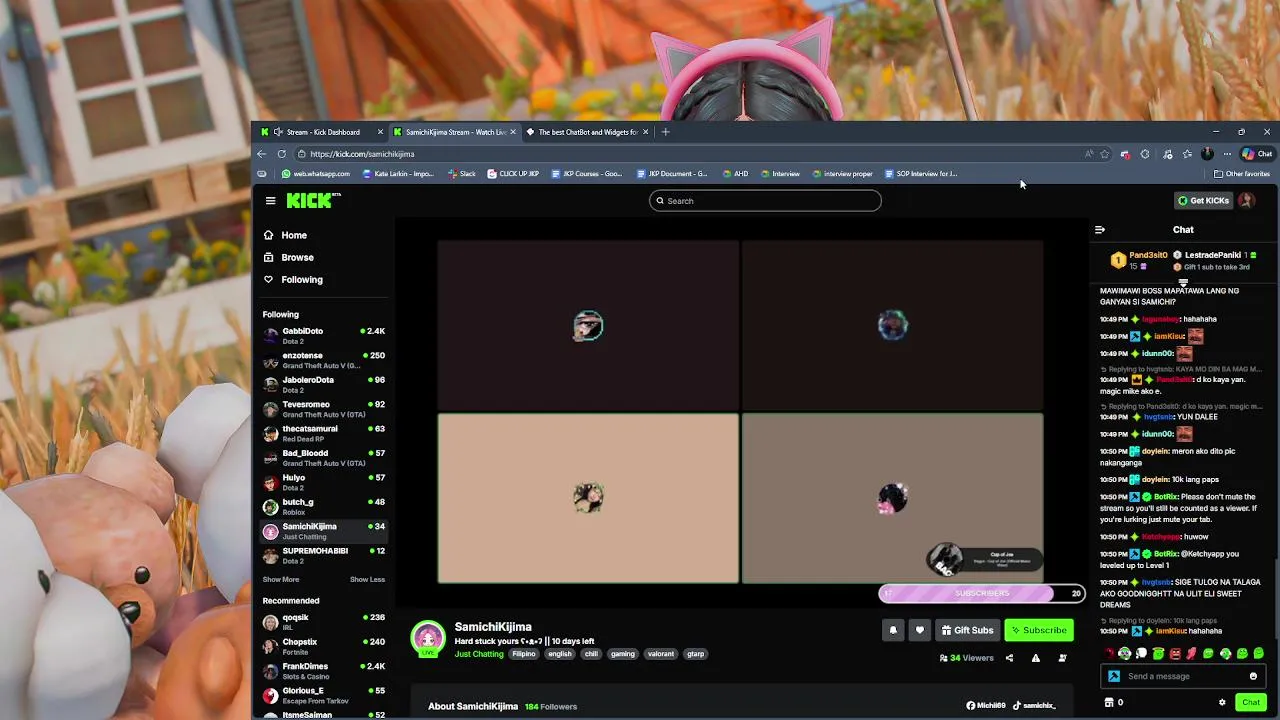Click the valorant tag

(x=660, y=654)
